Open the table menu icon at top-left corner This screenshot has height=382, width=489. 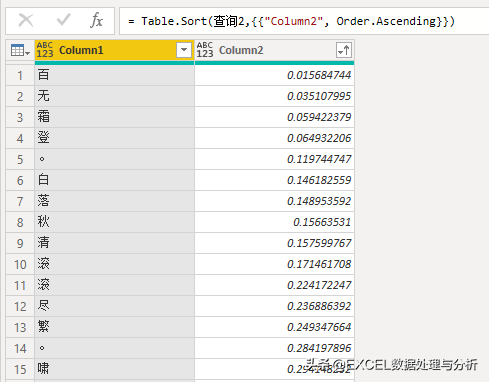tap(20, 50)
